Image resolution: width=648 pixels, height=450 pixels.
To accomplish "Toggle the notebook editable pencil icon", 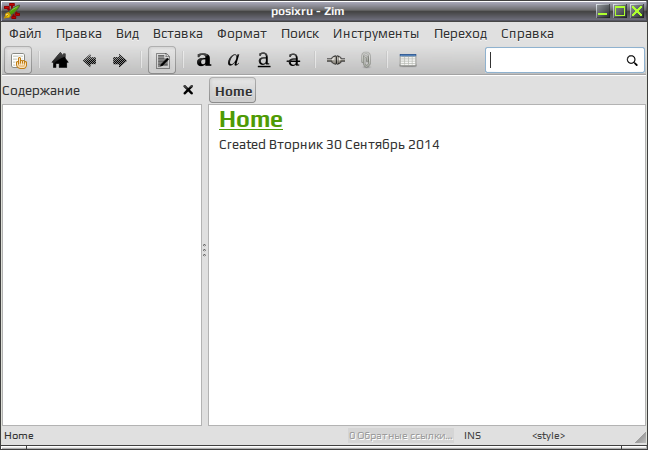I will click(x=162, y=61).
